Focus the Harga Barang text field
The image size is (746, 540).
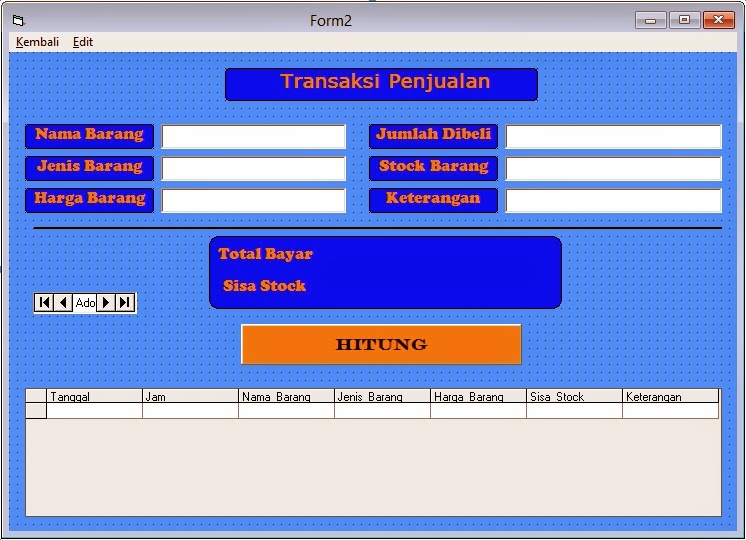coord(254,200)
